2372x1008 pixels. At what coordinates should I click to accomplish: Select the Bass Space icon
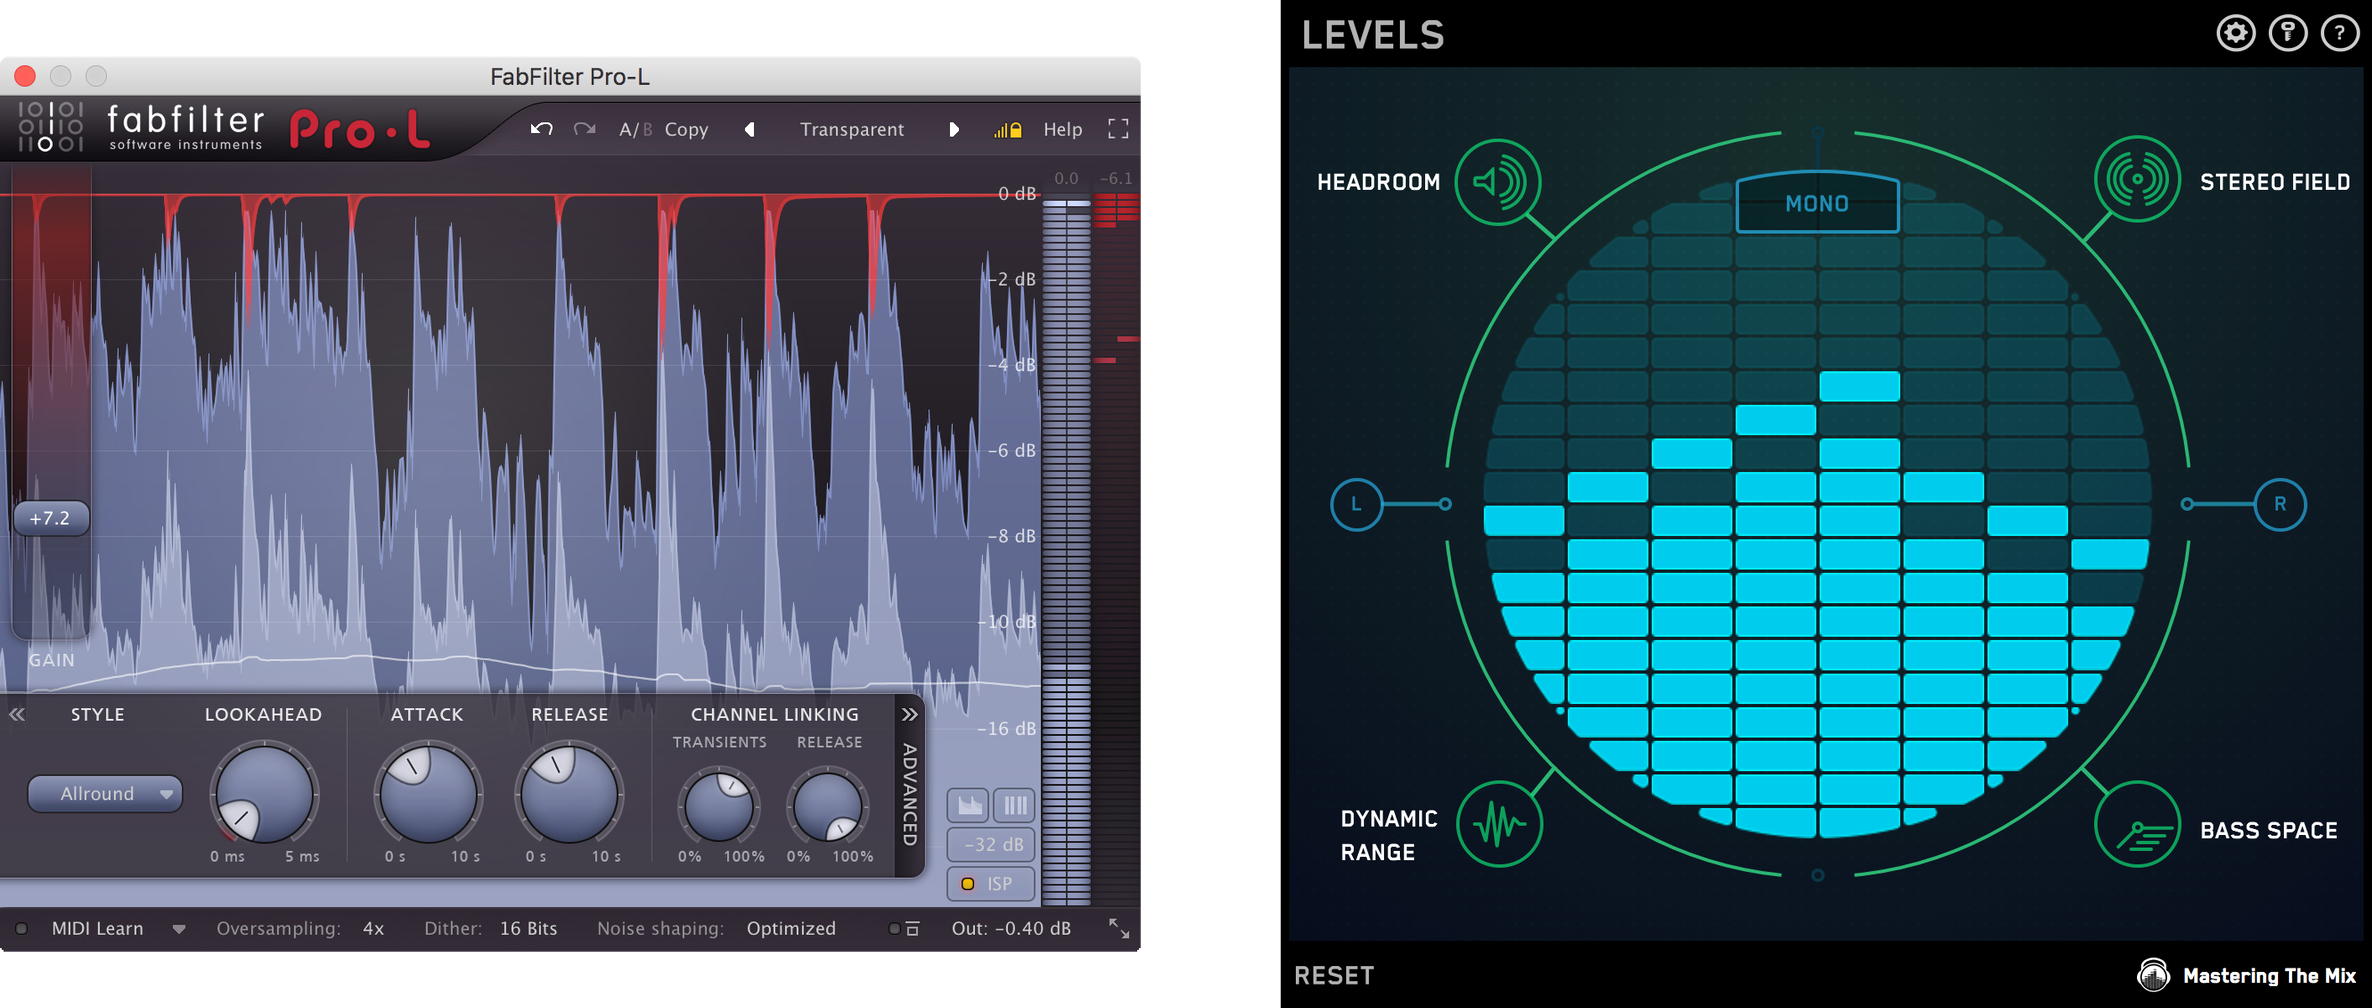pos(2137,825)
